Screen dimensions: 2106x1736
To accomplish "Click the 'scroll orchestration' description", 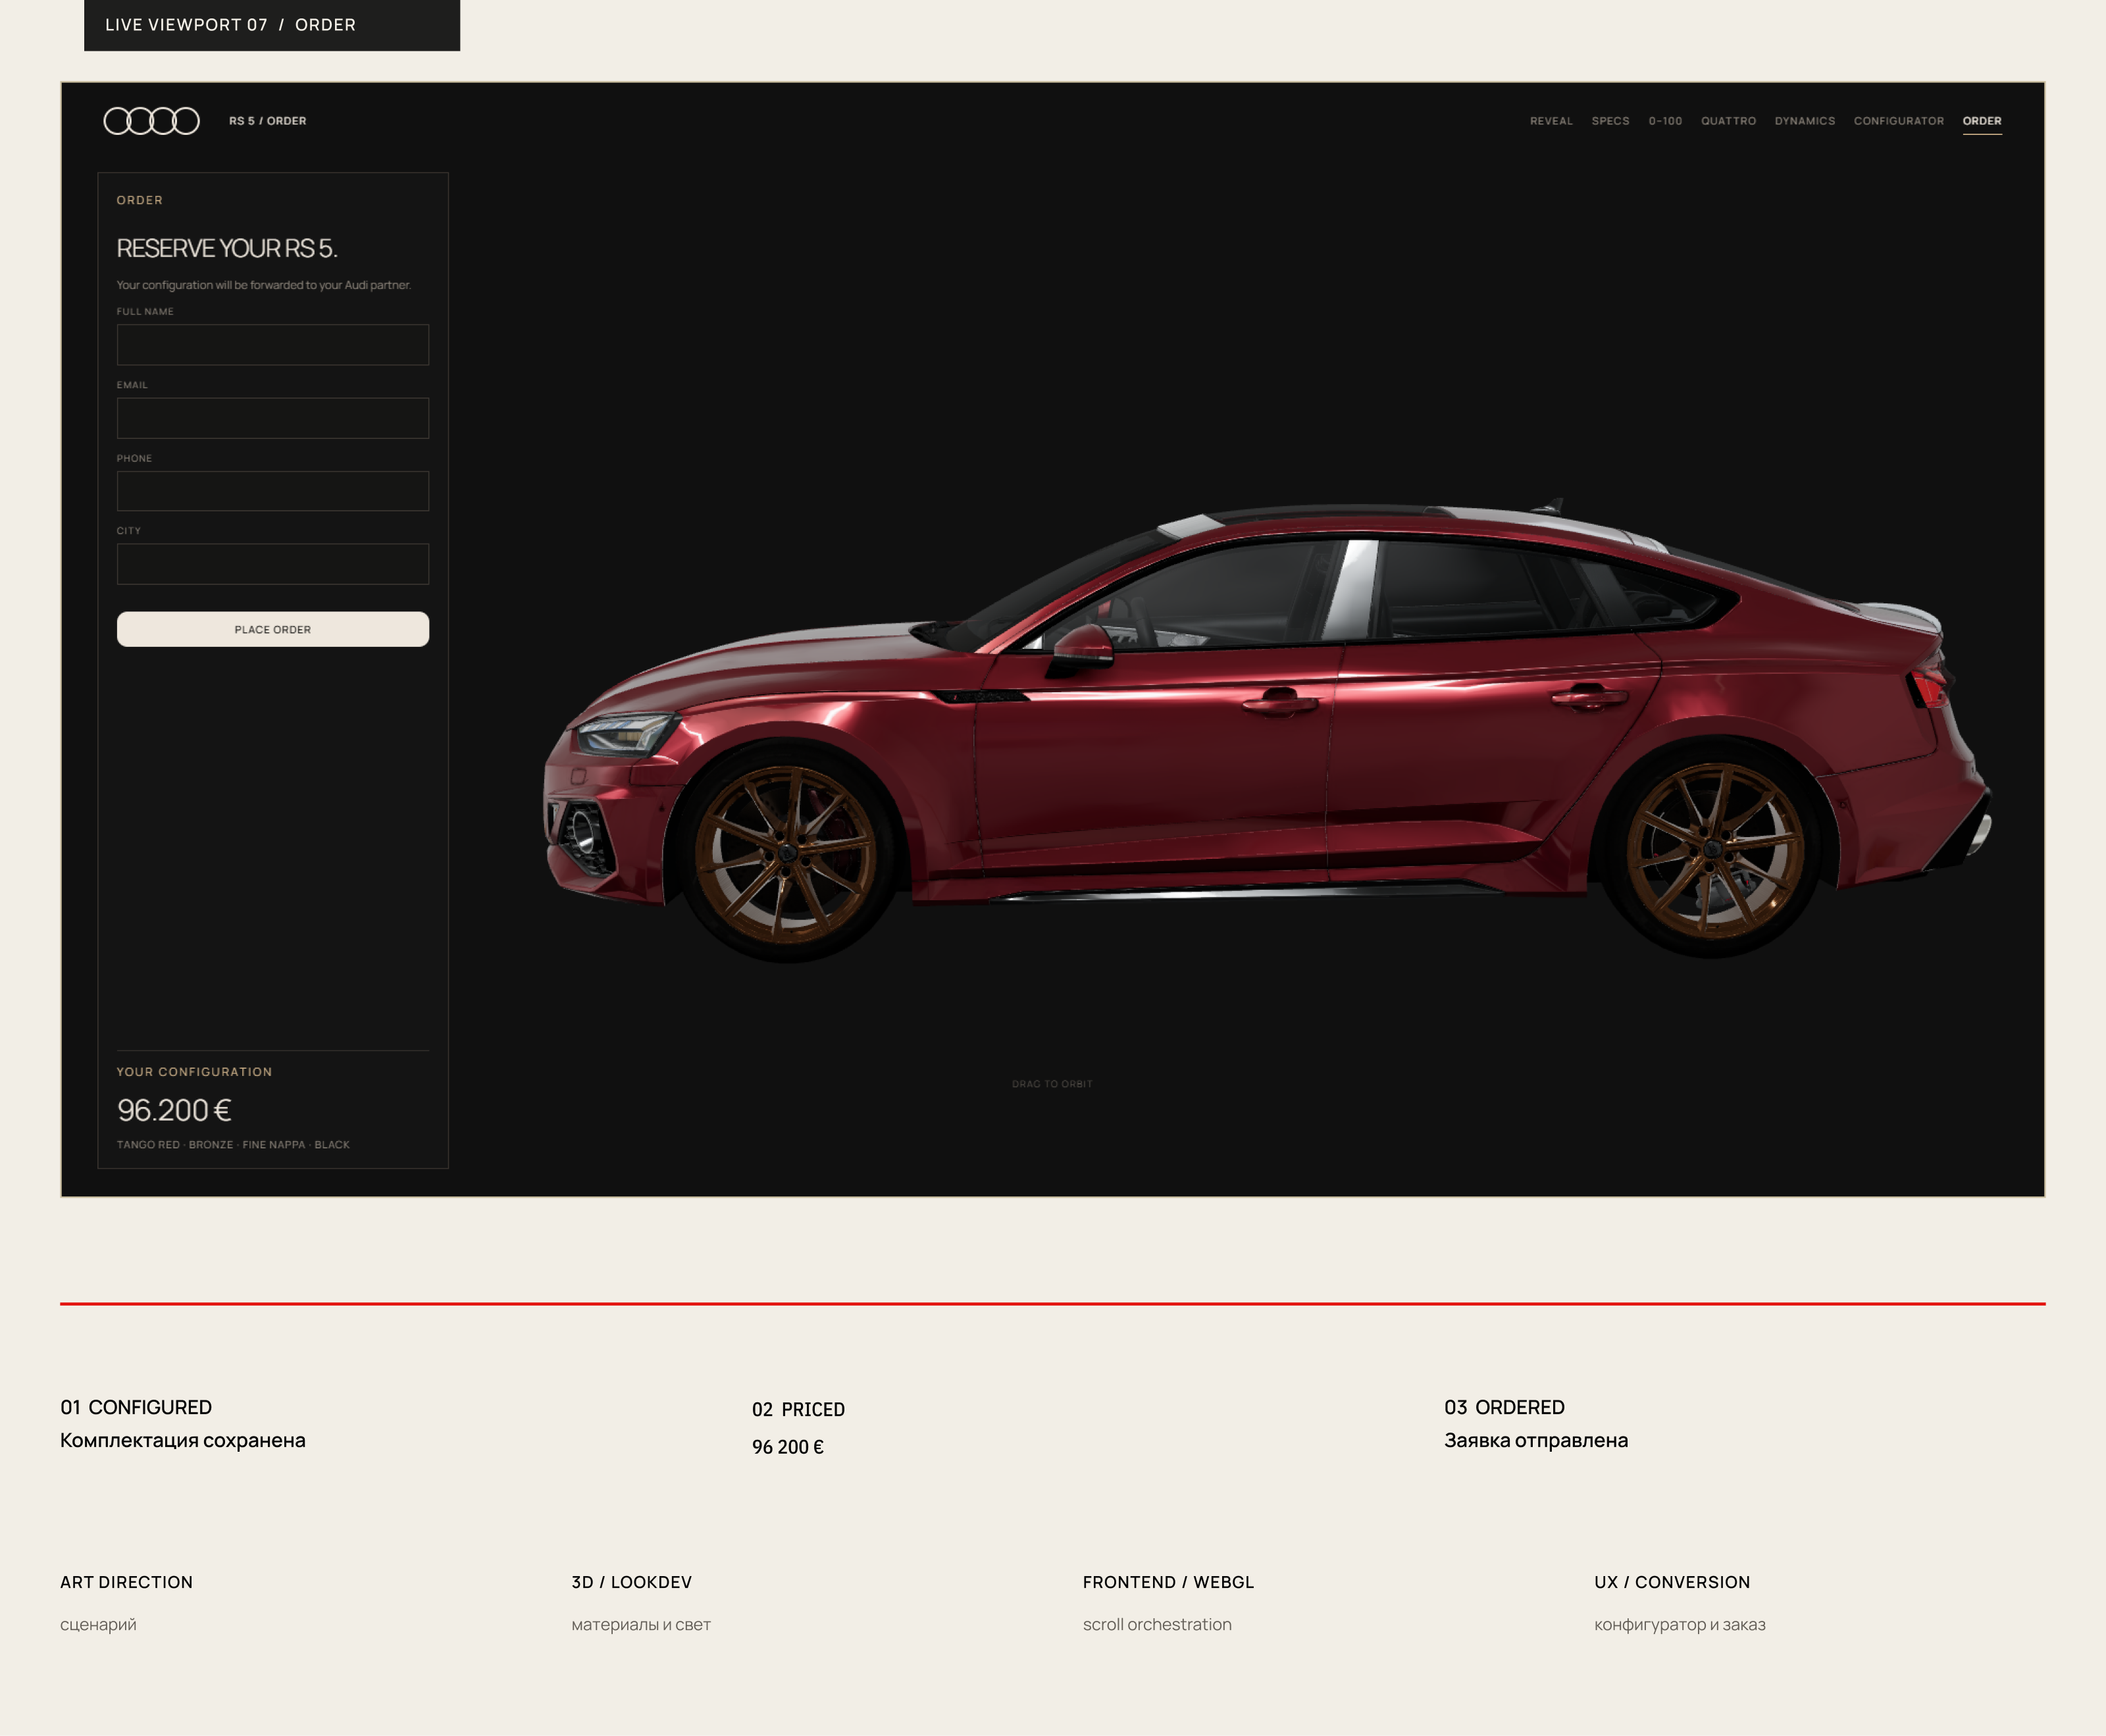I will [1157, 1624].
